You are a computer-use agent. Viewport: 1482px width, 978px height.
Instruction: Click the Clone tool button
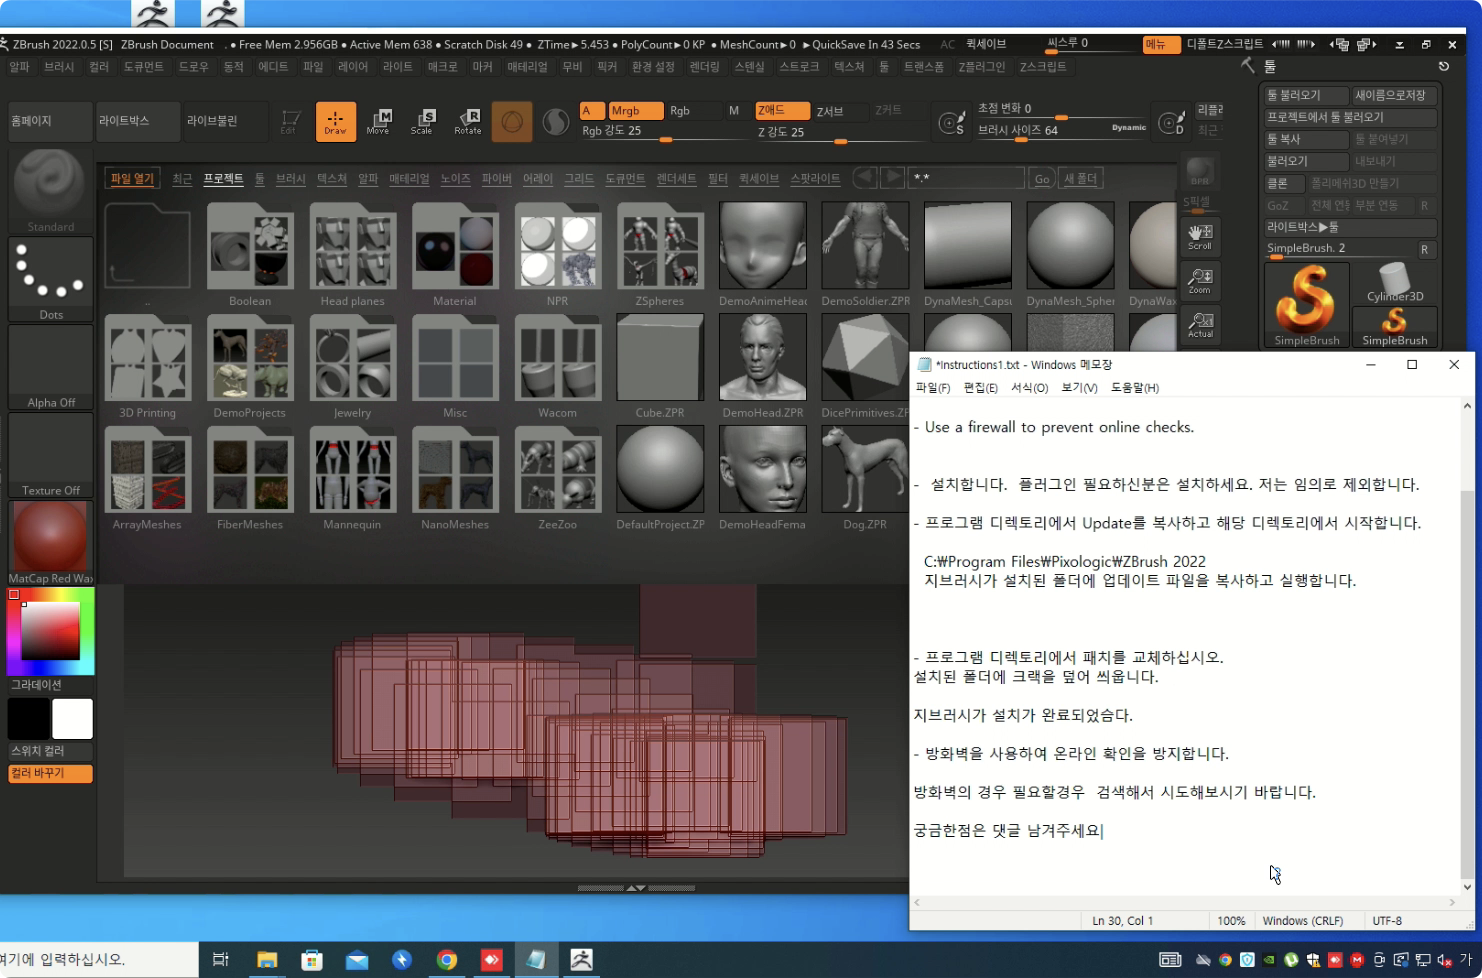(1285, 183)
